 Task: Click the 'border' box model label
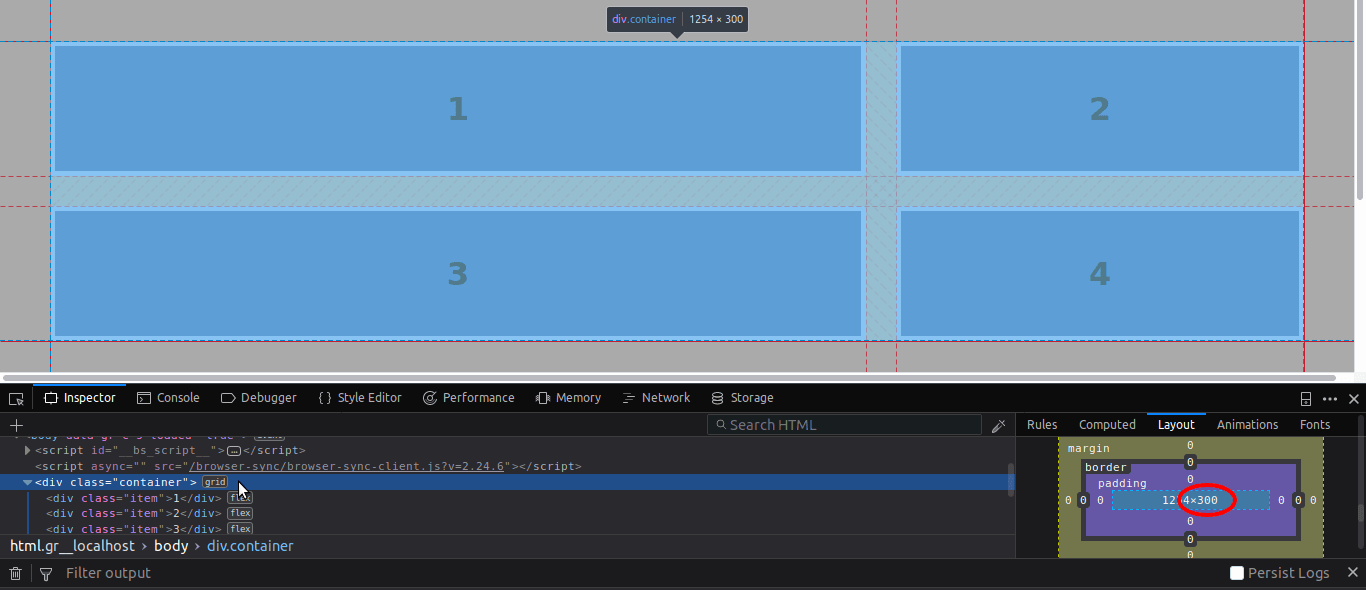tap(1106, 467)
